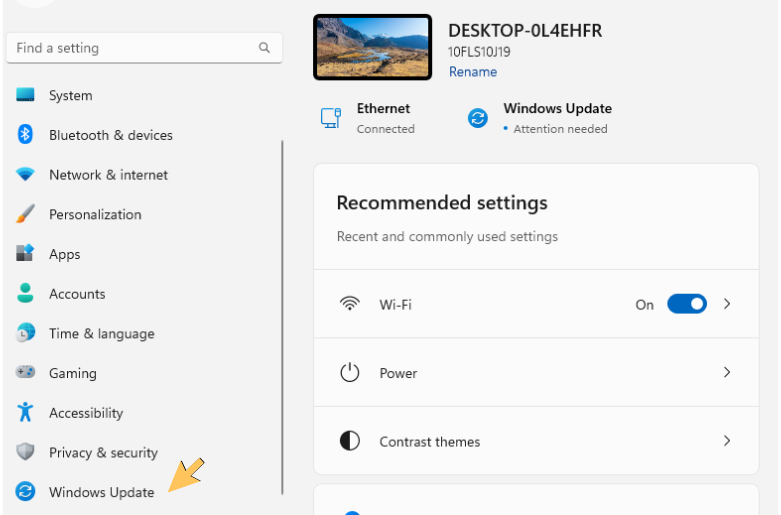Screen dimensions: 781x515
Task: Click the System monitor icon in sidebar
Action: (25, 95)
